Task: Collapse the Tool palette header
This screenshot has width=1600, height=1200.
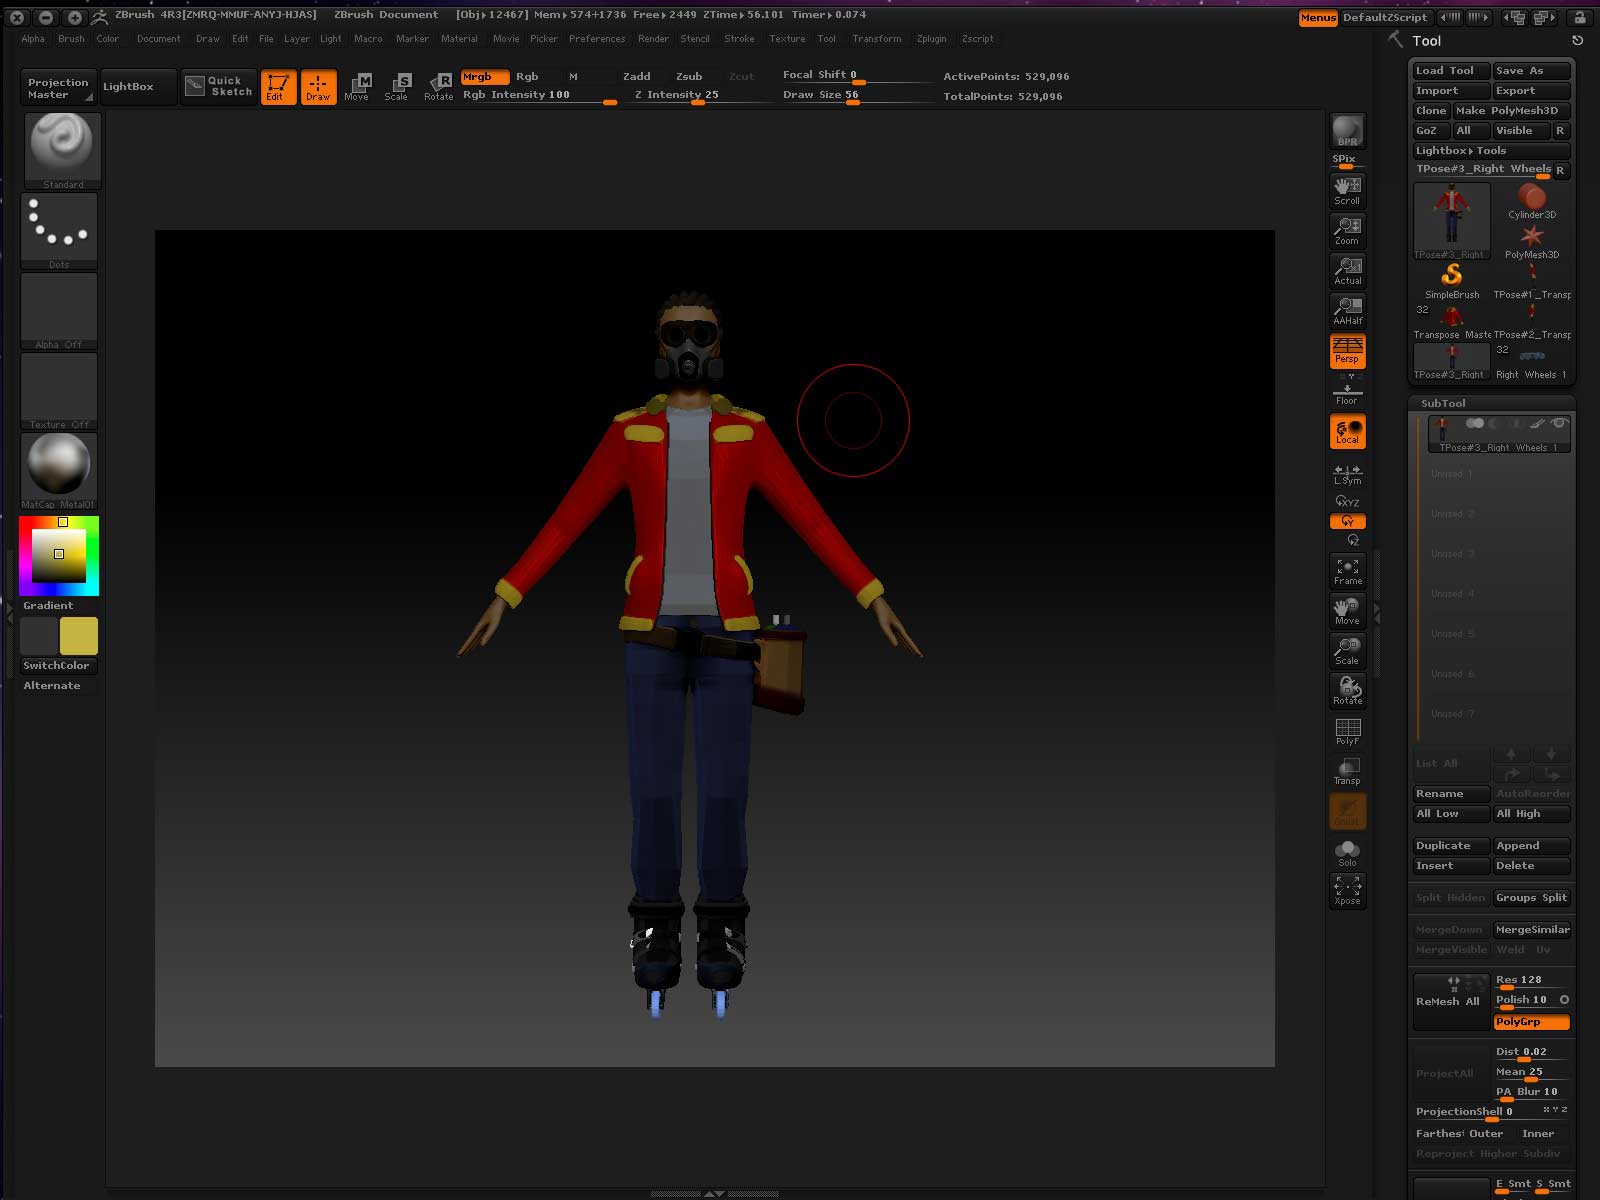Action: coord(1426,41)
